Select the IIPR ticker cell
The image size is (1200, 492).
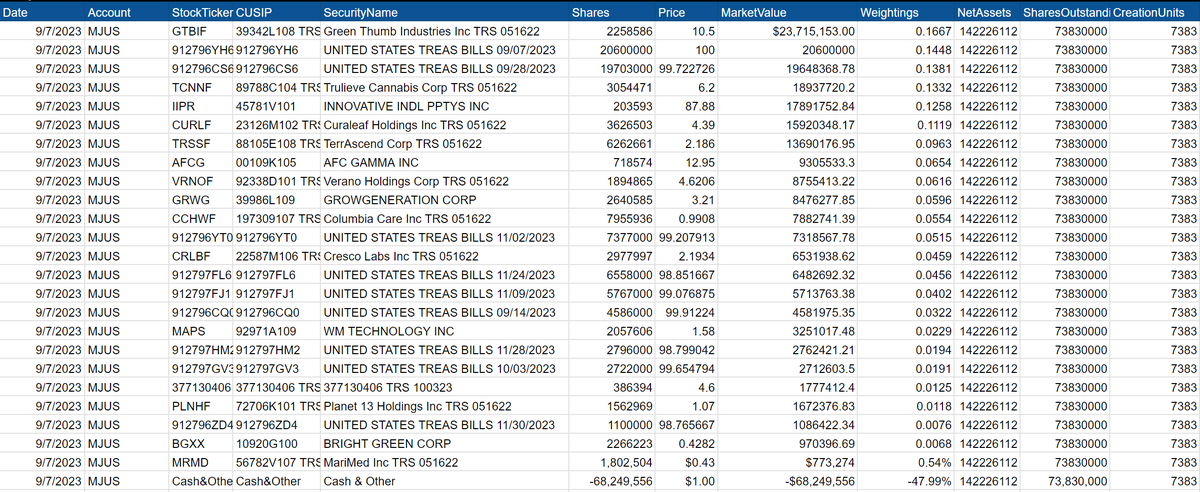(184, 106)
